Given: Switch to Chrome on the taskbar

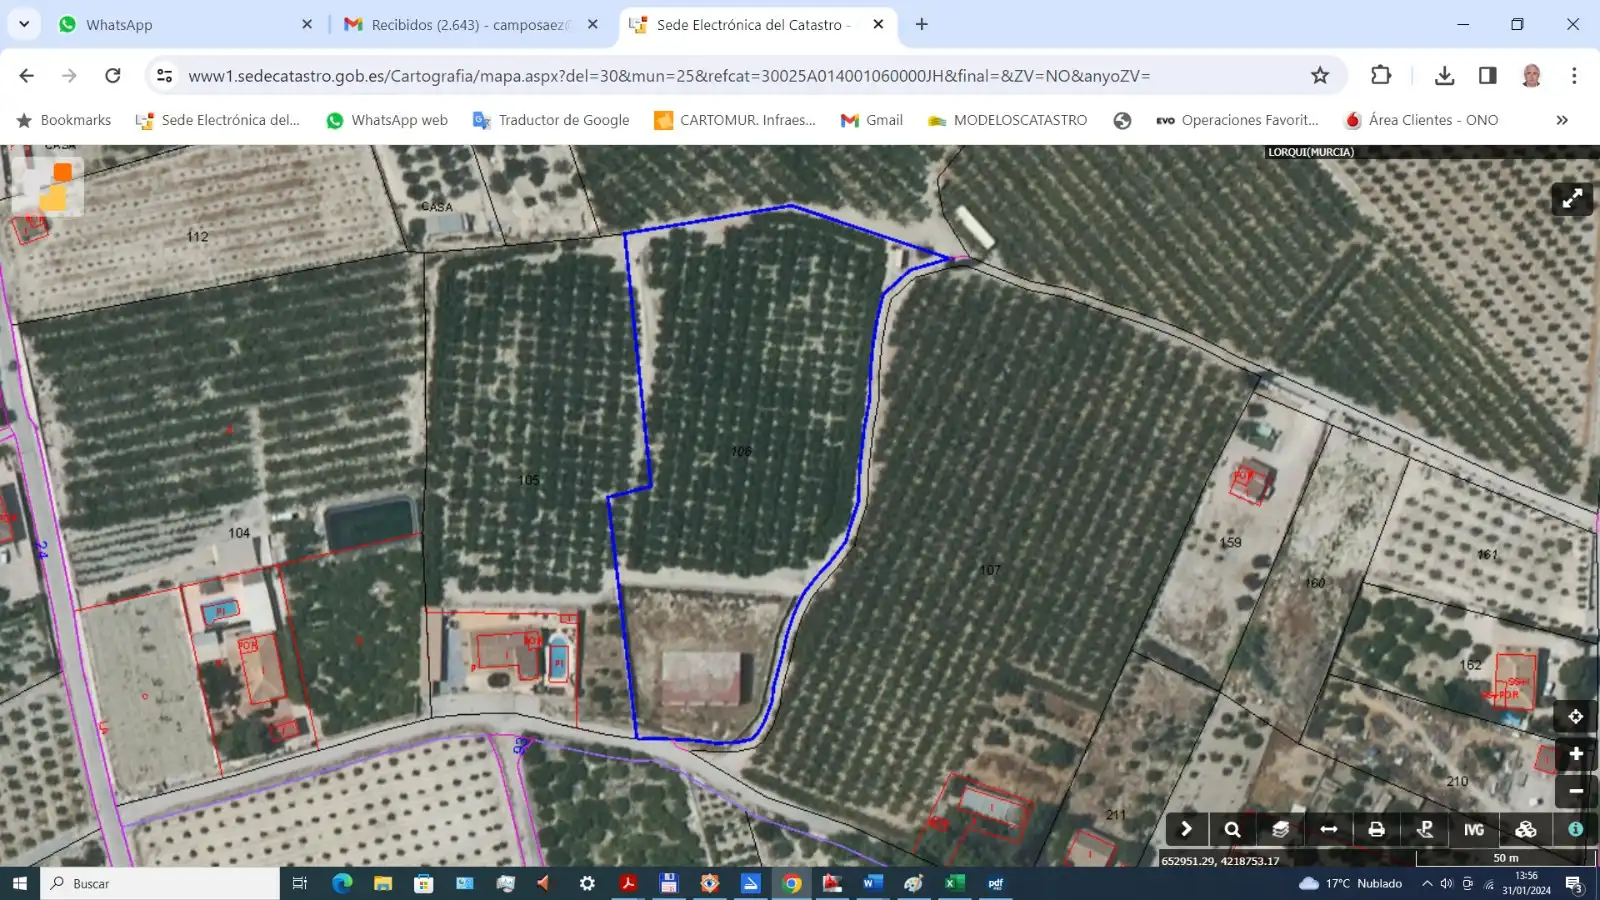Looking at the screenshot, I should pyautogui.click(x=791, y=883).
